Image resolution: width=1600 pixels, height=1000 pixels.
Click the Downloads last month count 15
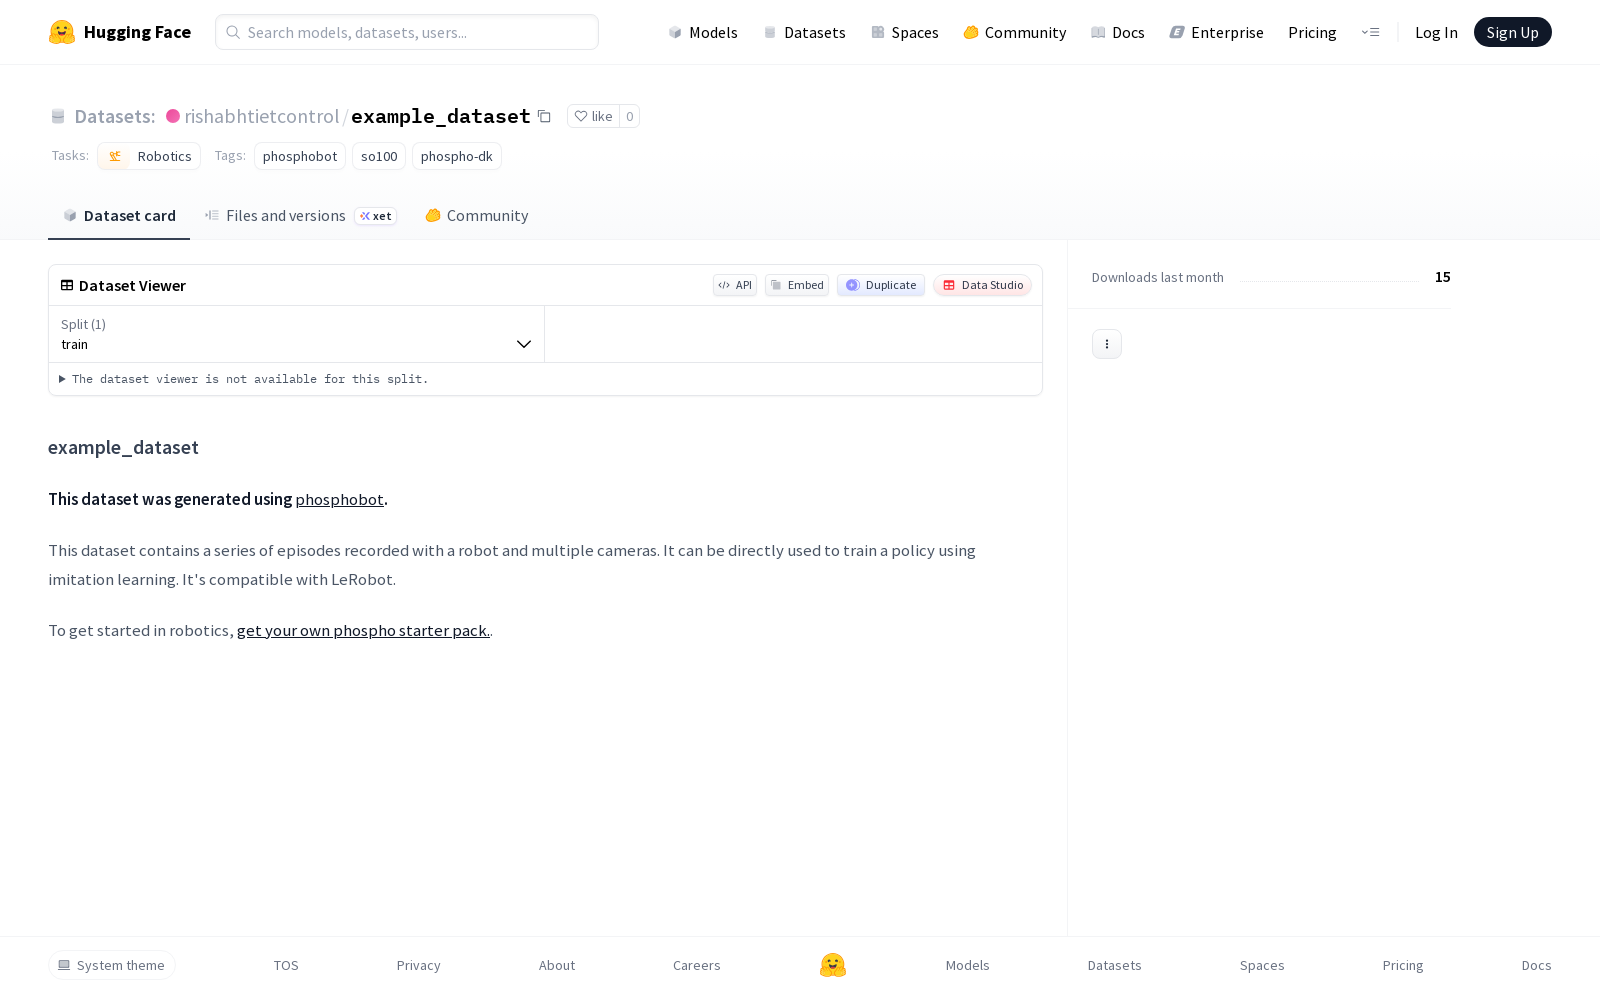click(1443, 277)
